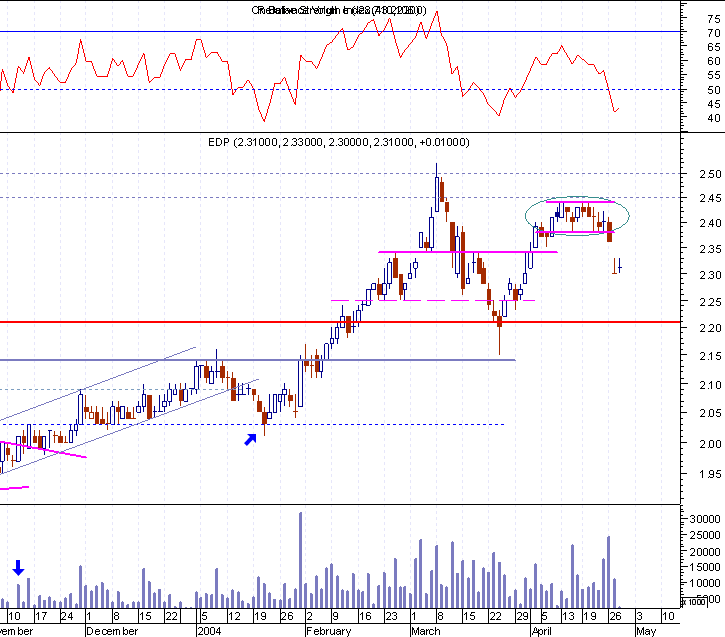Image resolution: width=725 pixels, height=637 pixels.
Task: Click the date label 17 in November
Action: [41, 616]
